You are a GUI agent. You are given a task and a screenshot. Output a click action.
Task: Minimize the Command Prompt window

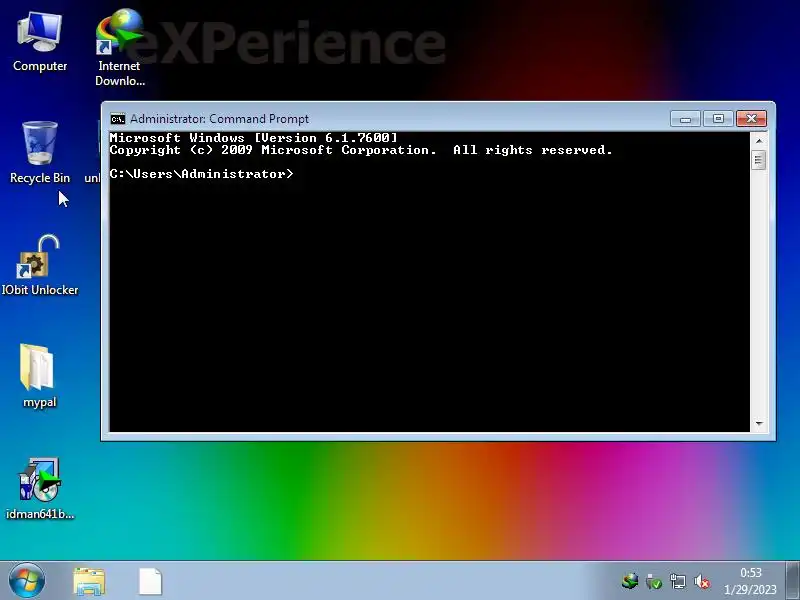click(685, 119)
